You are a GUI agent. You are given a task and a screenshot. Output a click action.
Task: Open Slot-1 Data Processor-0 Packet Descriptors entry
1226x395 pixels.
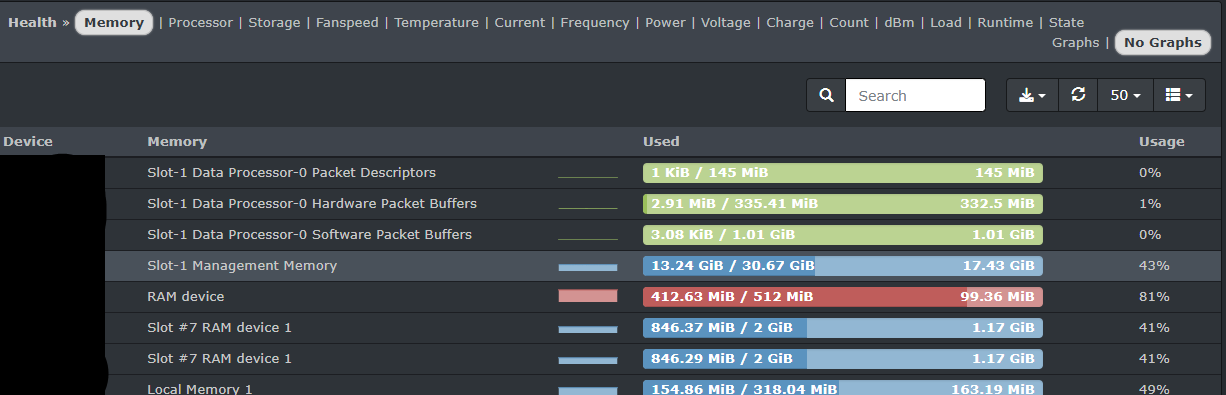click(291, 172)
